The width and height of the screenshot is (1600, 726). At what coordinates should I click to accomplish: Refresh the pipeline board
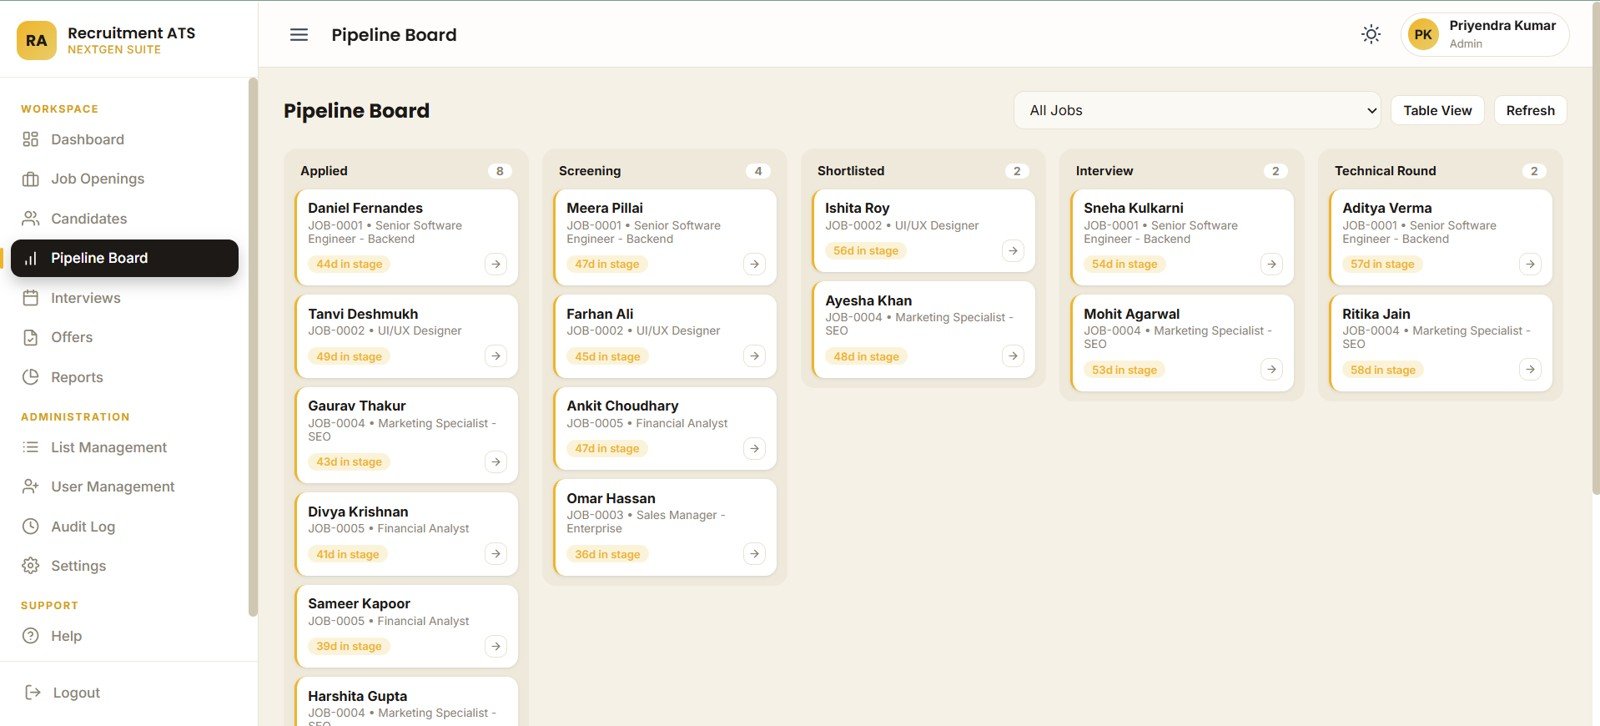tap(1530, 110)
